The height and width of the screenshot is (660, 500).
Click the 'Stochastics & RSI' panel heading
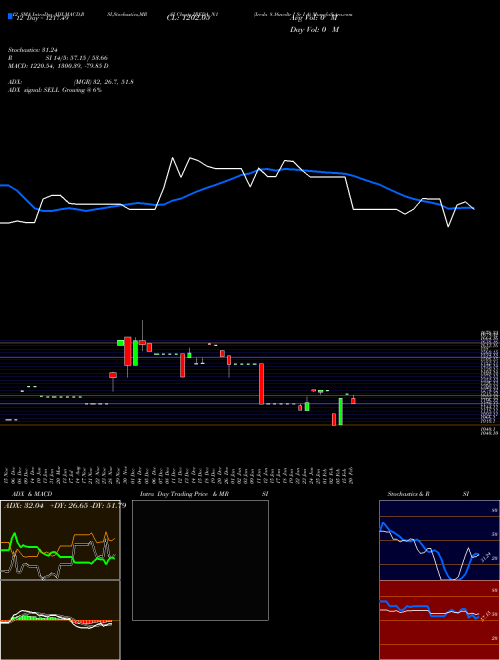click(428, 494)
